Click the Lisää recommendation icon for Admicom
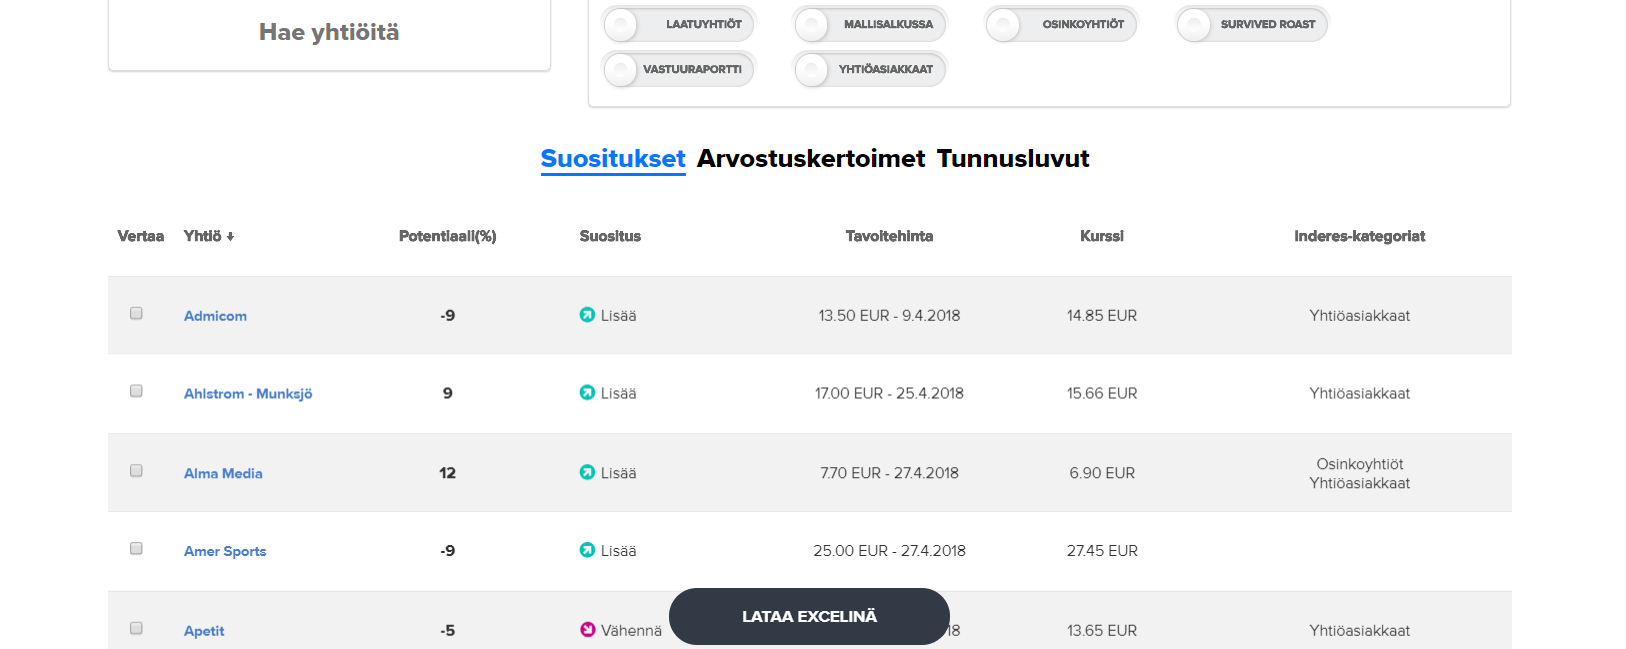Screen dimensions: 1626x649 (587, 315)
